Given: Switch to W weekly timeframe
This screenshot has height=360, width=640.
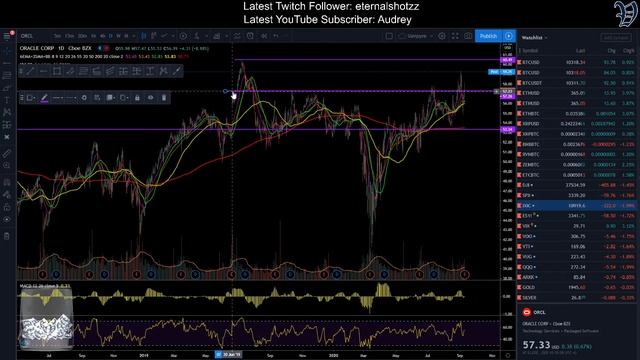Looking at the screenshot, I should (x=118, y=36).
